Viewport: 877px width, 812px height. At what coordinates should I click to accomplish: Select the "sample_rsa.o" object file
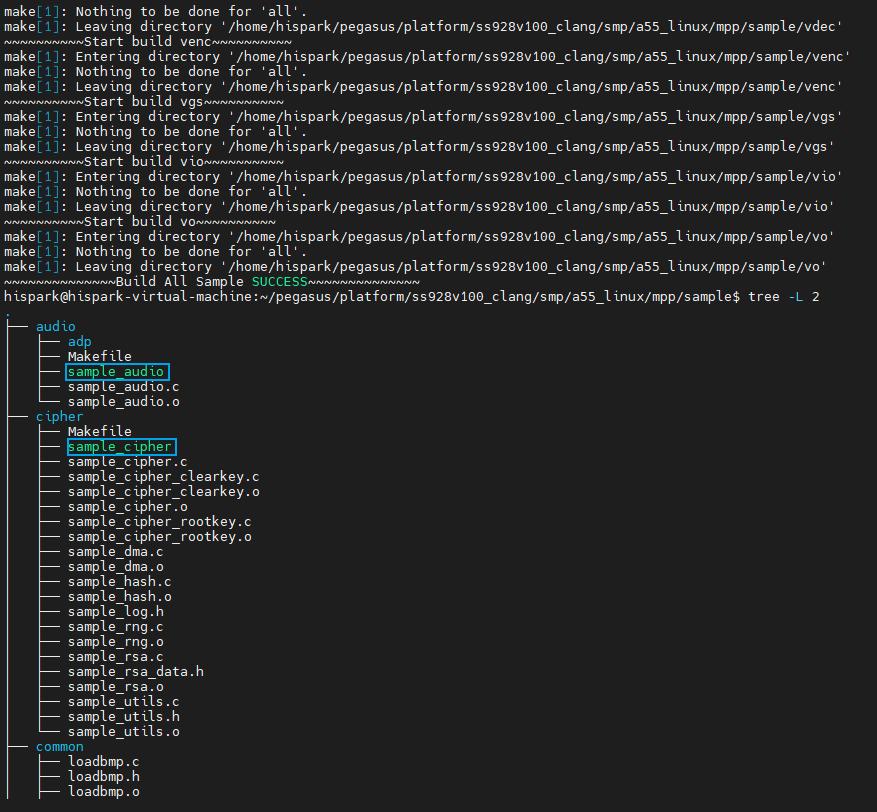116,687
